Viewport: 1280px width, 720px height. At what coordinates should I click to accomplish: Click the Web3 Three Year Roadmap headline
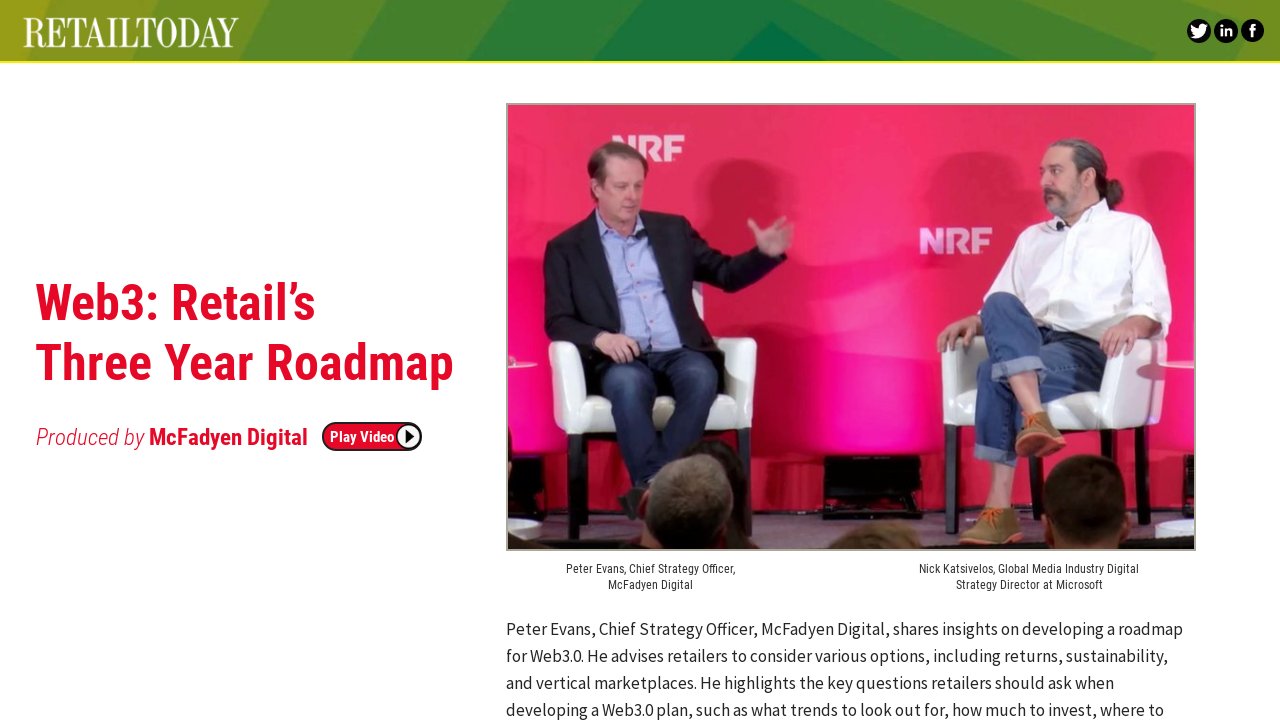244,333
